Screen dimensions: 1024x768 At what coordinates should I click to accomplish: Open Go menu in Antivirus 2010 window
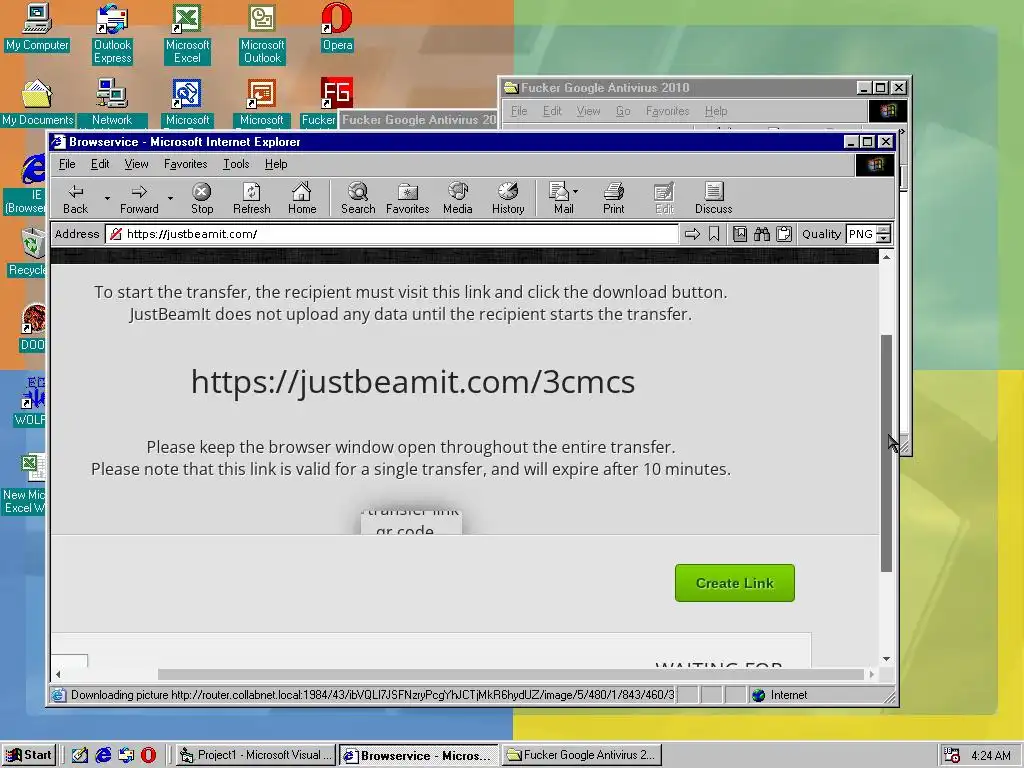click(623, 111)
